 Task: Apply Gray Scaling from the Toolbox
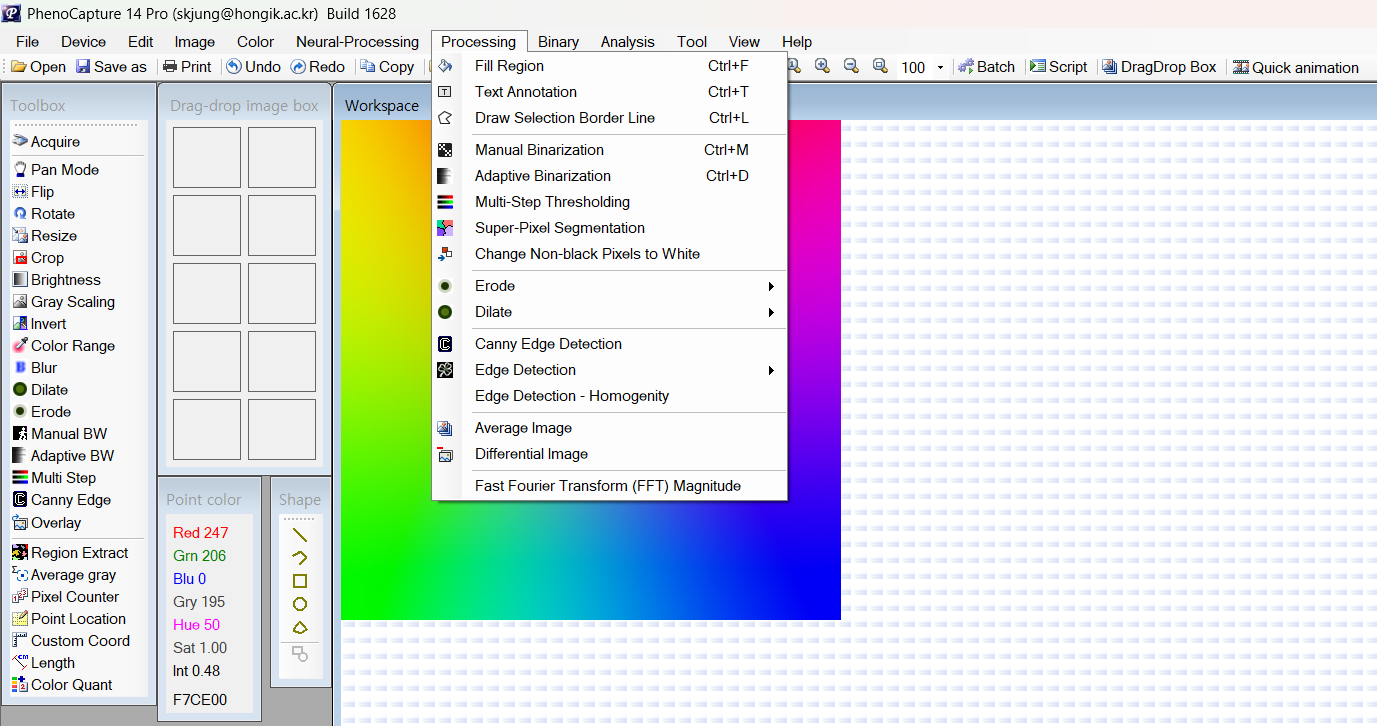(64, 302)
